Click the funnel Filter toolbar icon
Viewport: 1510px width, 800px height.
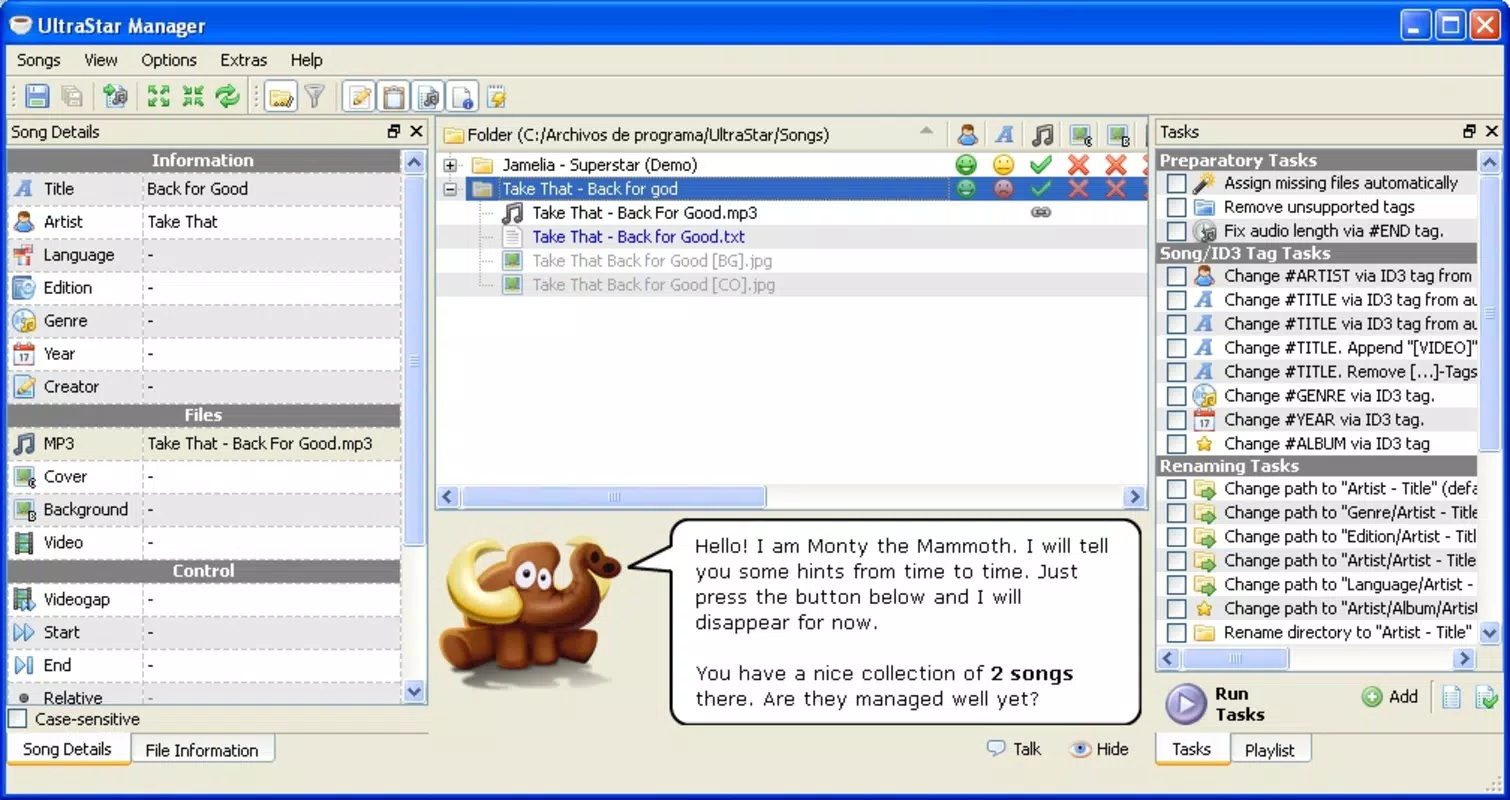[x=315, y=96]
